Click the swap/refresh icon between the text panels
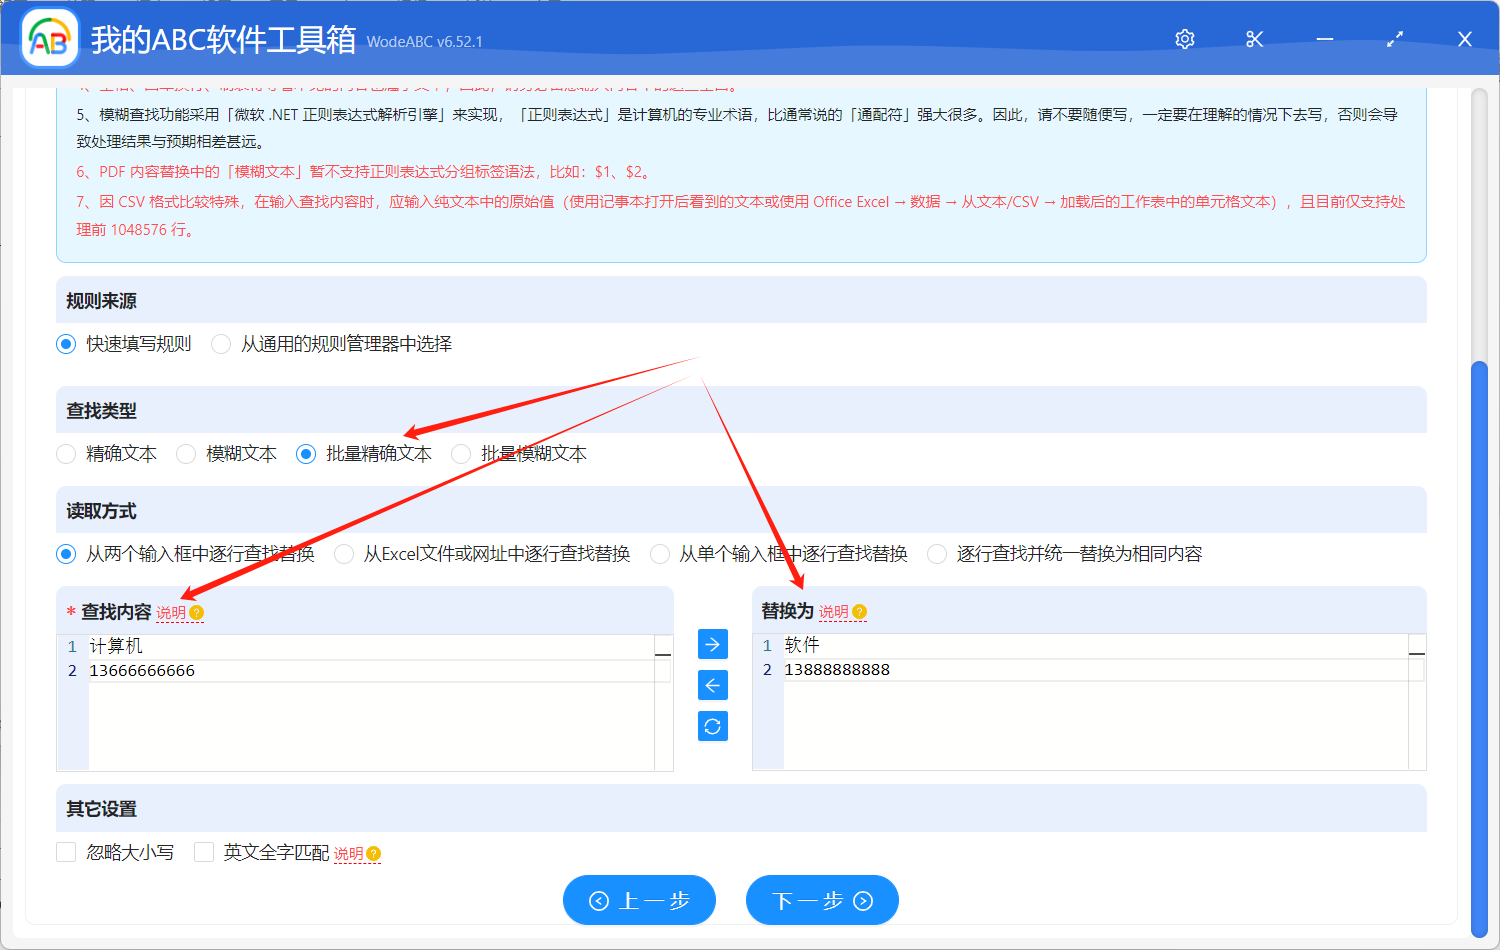Screen dimensions: 1500x950 [x=712, y=726]
